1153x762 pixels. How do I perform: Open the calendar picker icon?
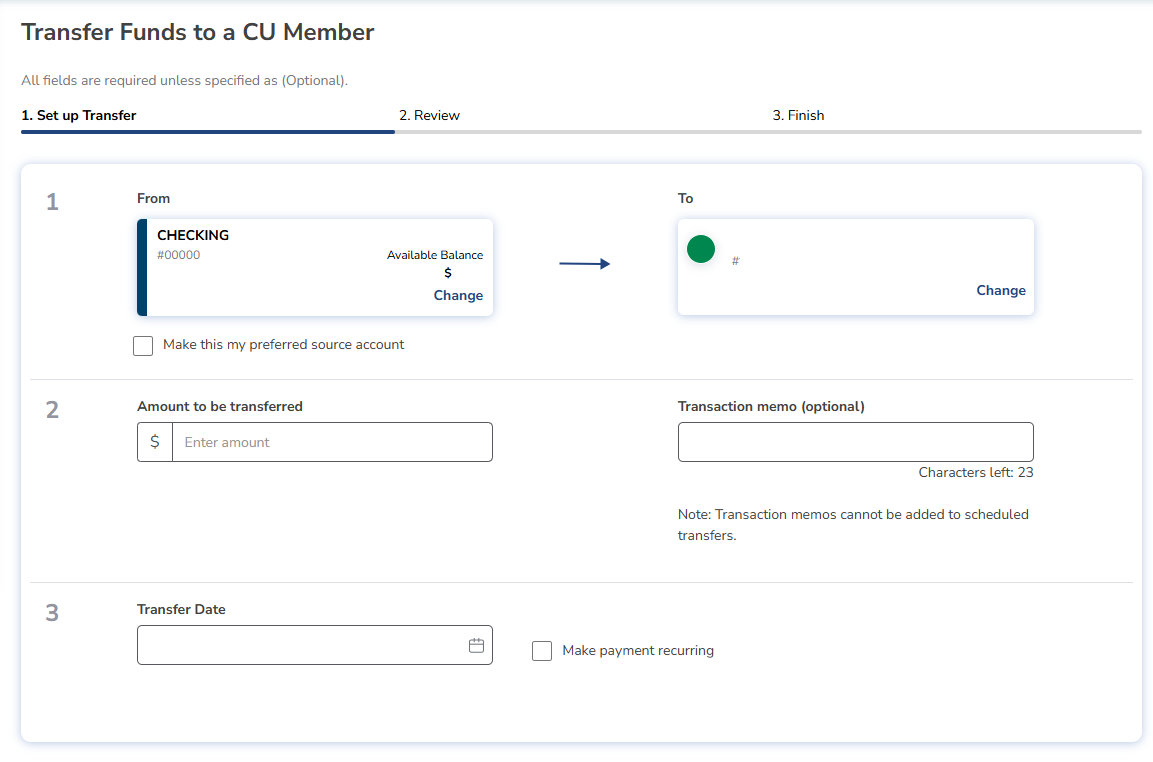(476, 645)
